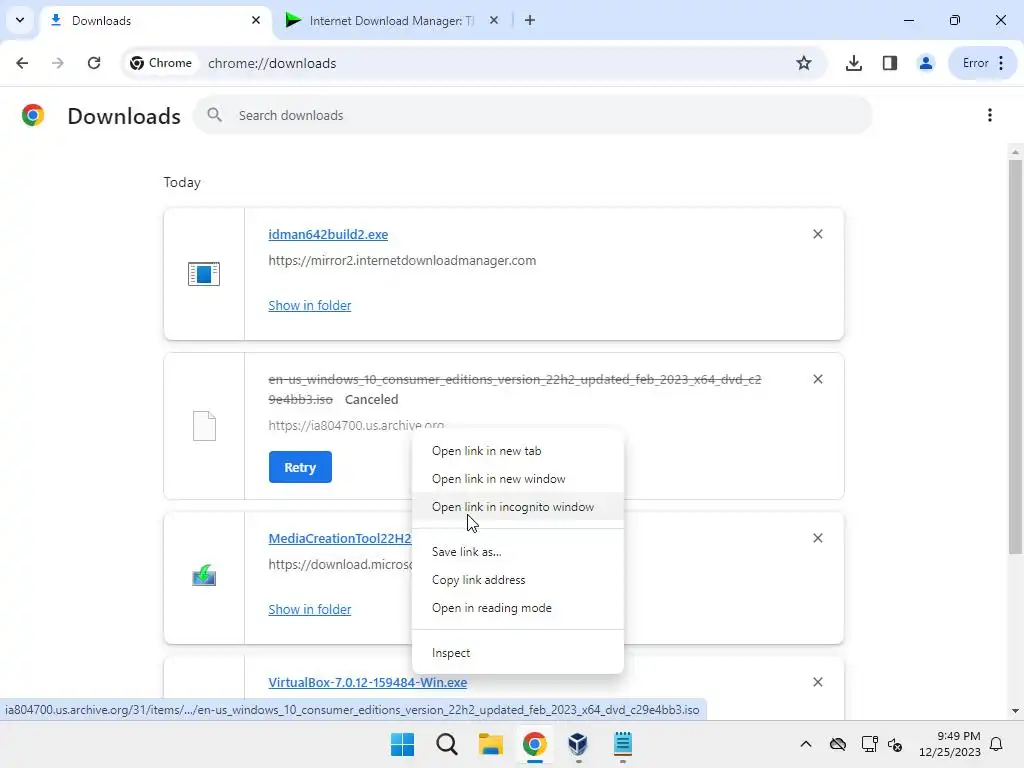Open the Chrome downloads tray icon
The image size is (1024, 768).
pyautogui.click(x=854, y=63)
